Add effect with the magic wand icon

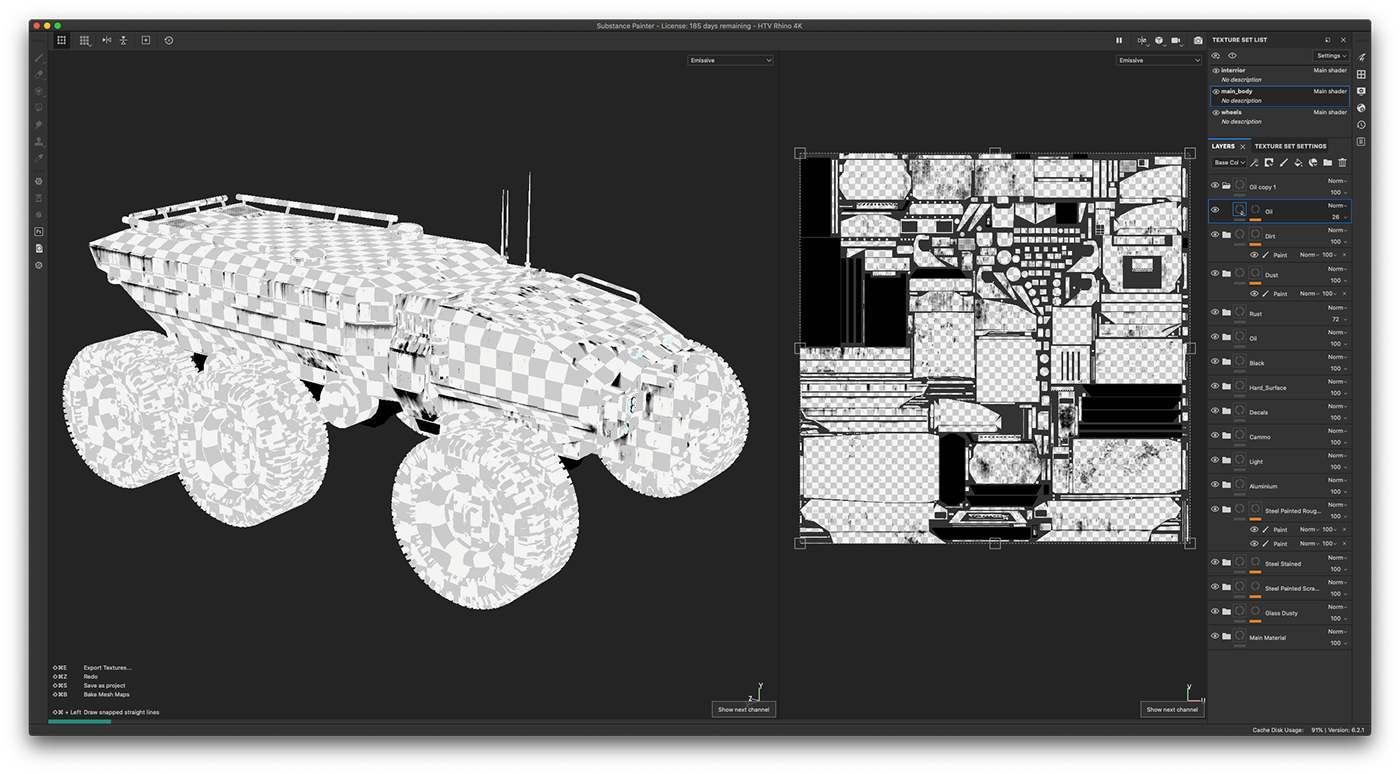tap(1254, 162)
